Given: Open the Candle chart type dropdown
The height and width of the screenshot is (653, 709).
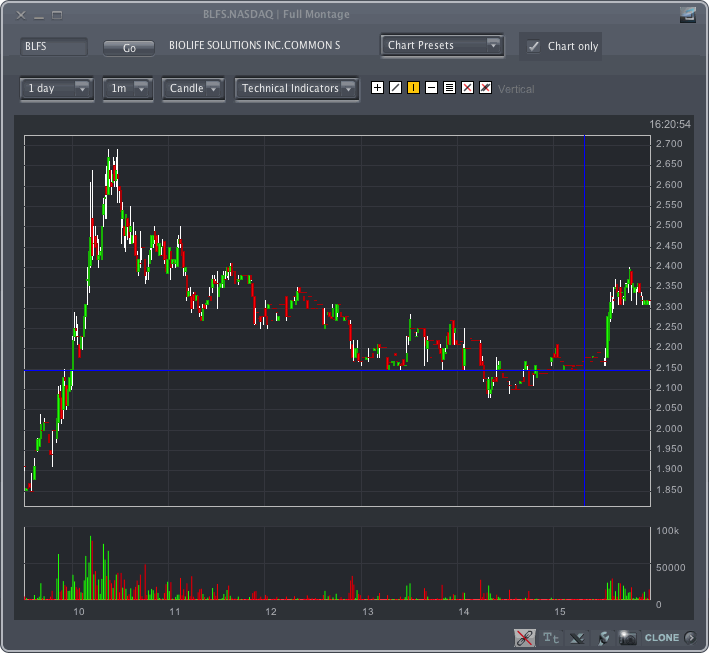Looking at the screenshot, I should 194,88.
